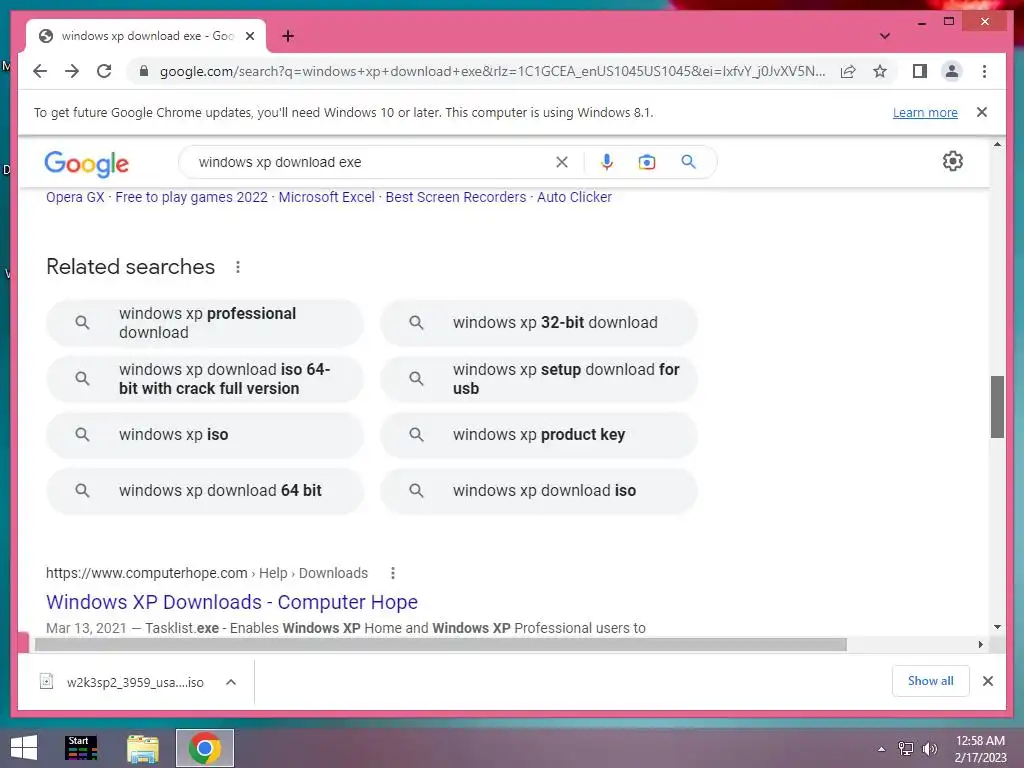
Task: Go back to the previous page
Action: [40, 71]
